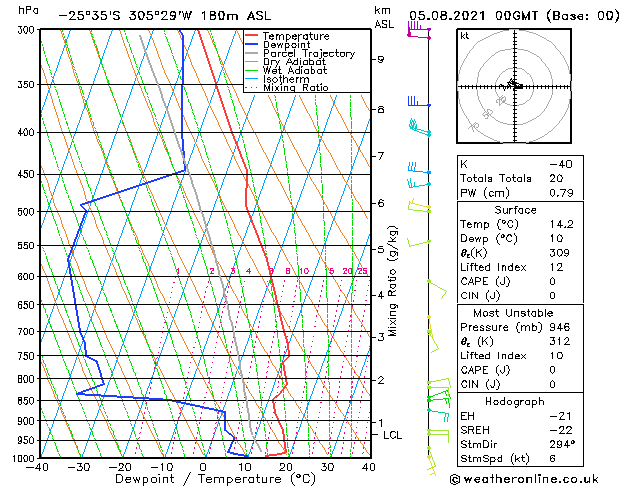
Task: Click the '800' pressure level label
Action: tap(28, 379)
